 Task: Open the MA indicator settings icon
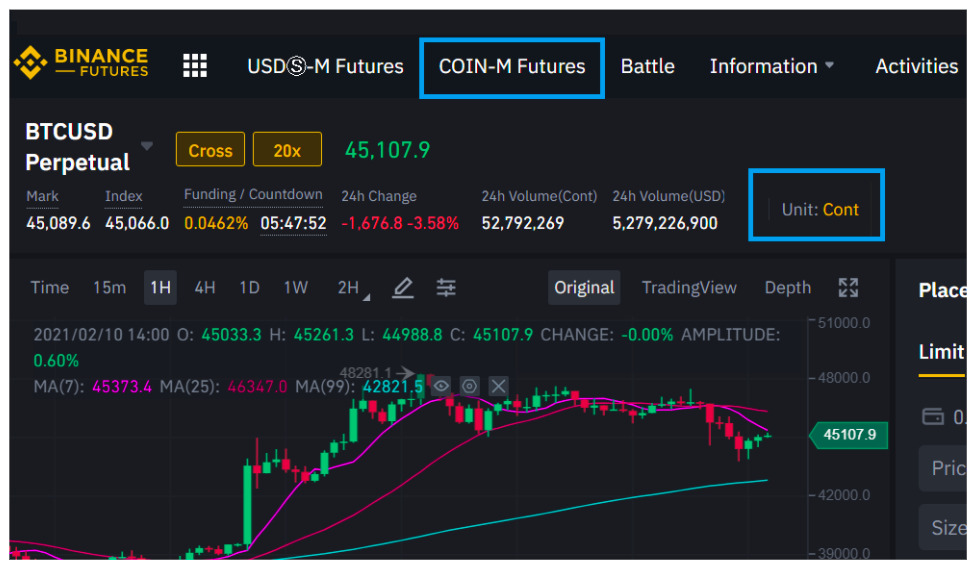coord(469,385)
